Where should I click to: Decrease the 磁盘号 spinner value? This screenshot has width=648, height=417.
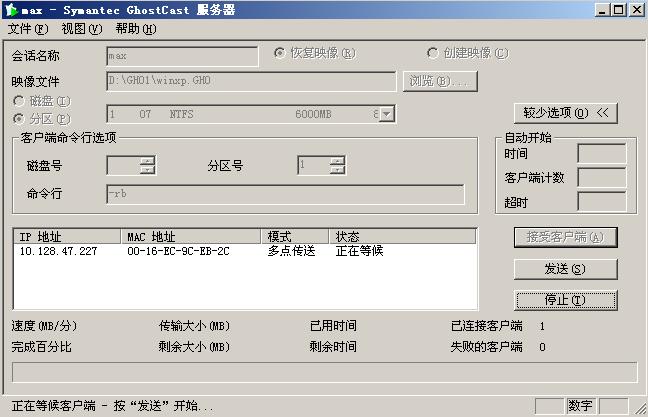click(x=148, y=169)
